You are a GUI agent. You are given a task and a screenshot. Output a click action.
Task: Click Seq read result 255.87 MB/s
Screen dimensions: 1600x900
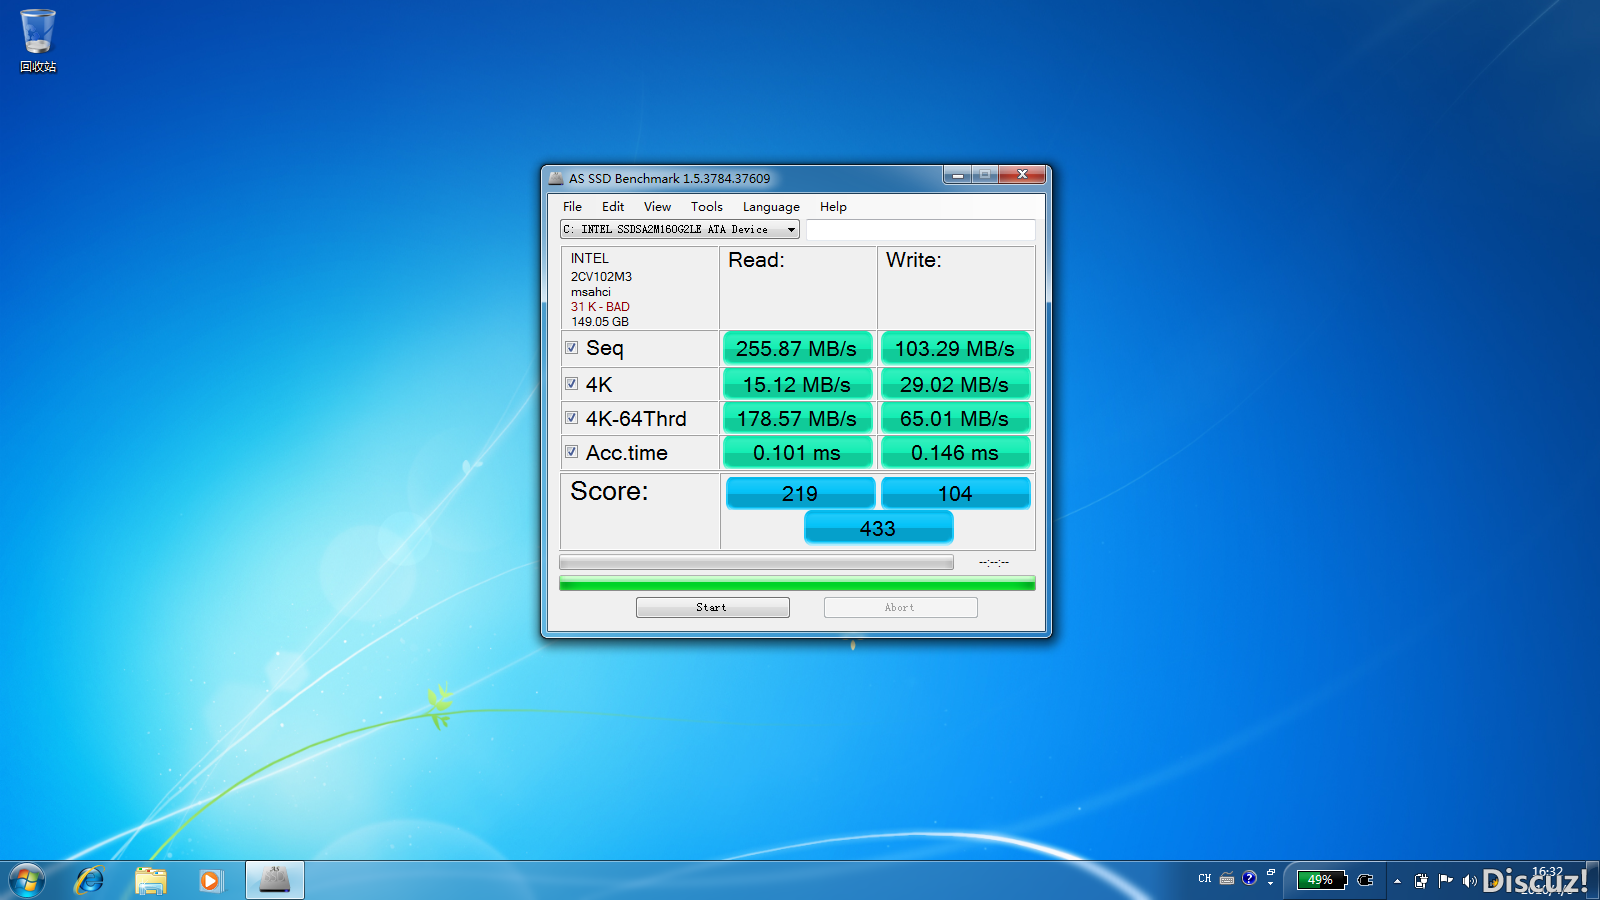pyautogui.click(x=797, y=348)
